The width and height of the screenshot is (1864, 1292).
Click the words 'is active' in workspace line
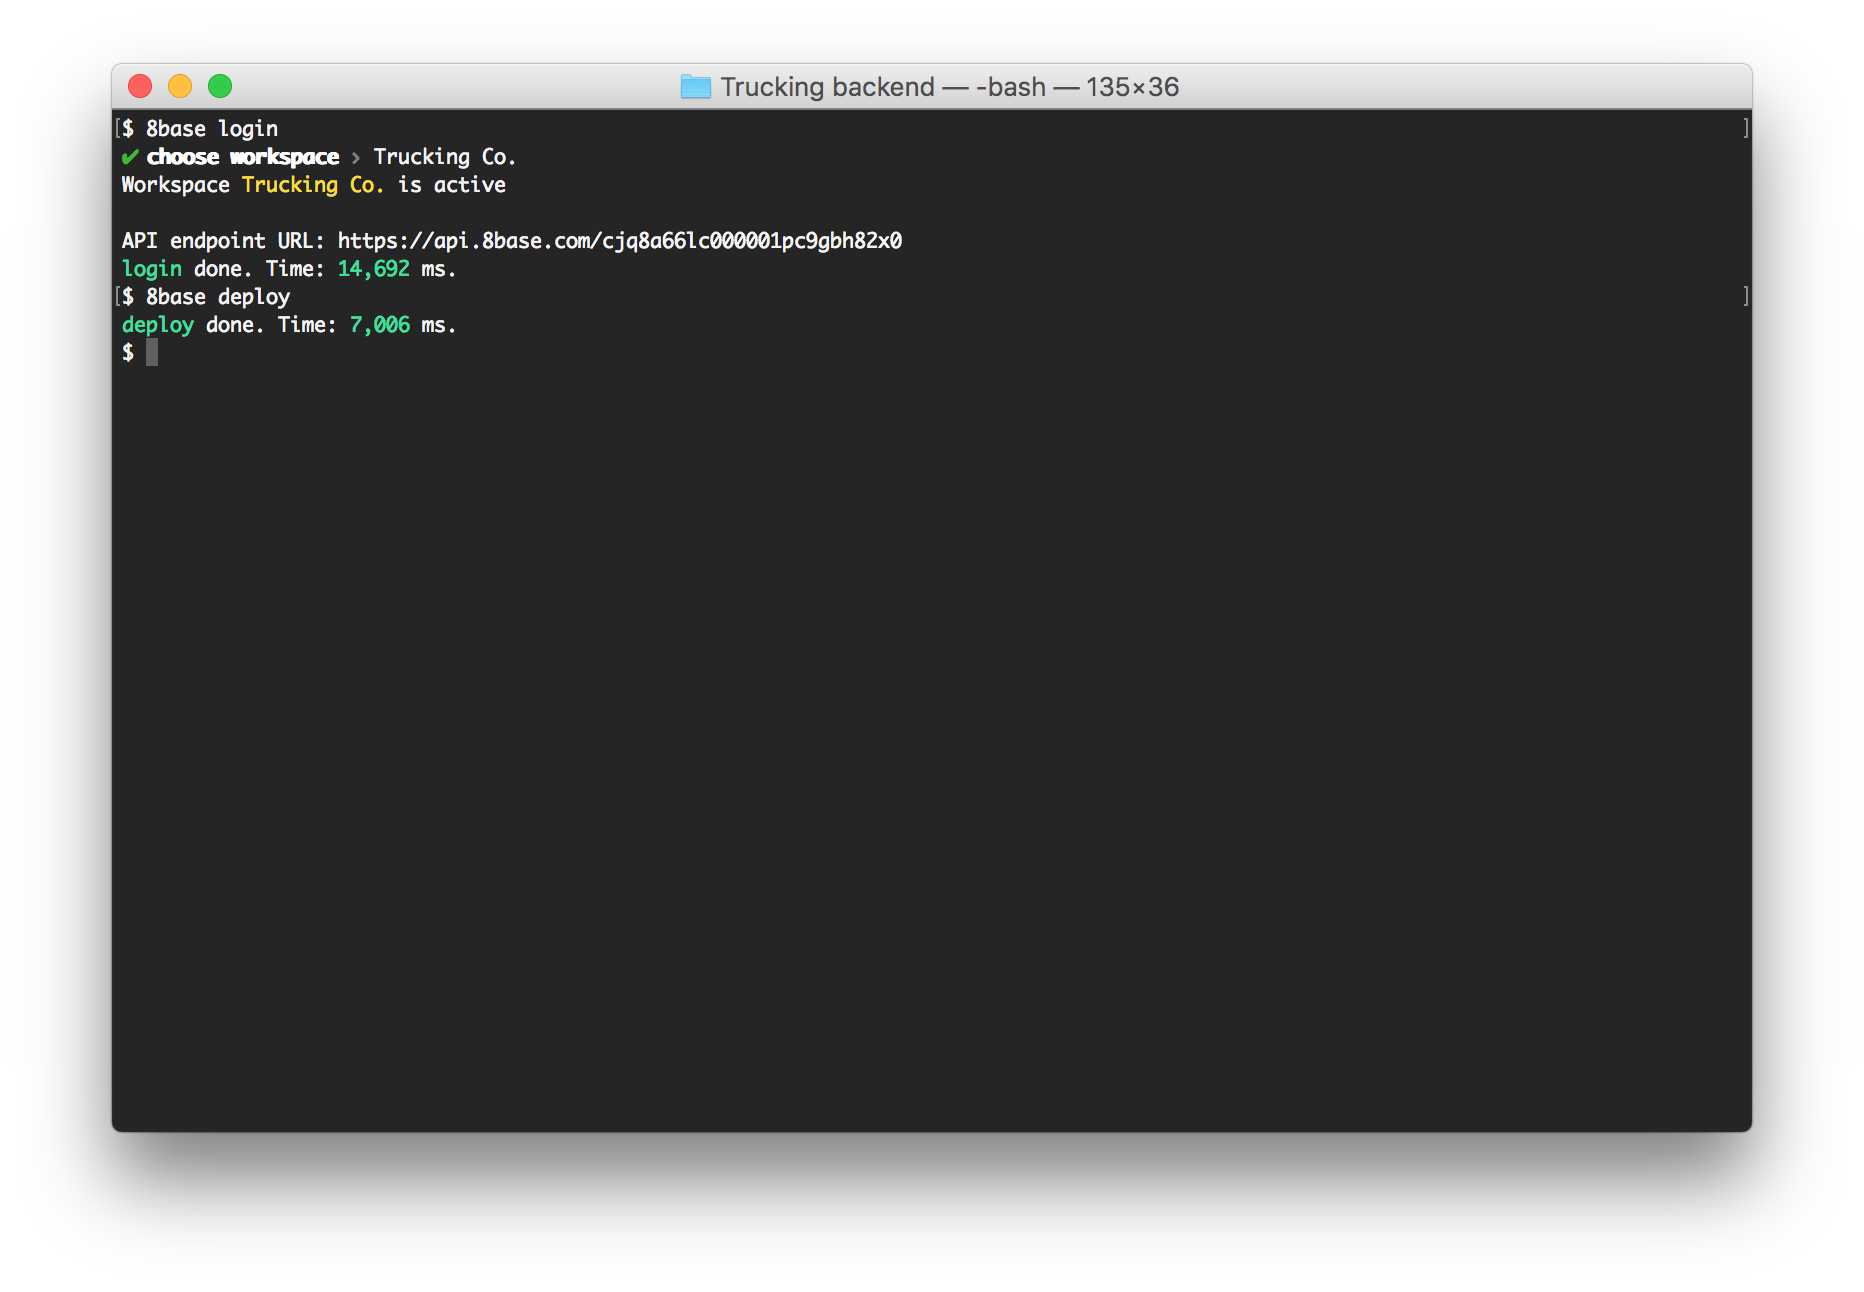pos(452,185)
